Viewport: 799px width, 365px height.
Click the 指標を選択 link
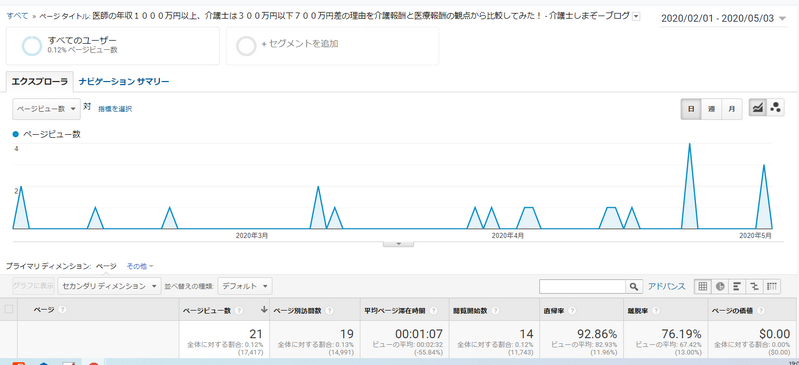click(x=115, y=109)
